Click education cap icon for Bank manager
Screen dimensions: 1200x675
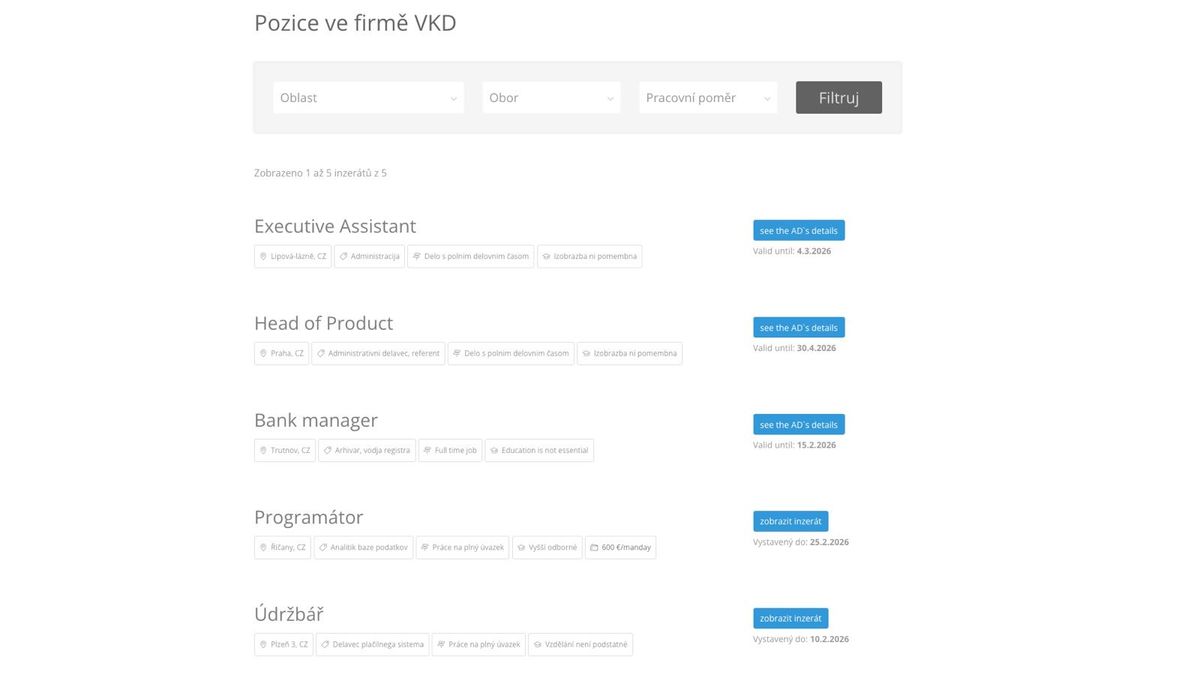(494, 450)
